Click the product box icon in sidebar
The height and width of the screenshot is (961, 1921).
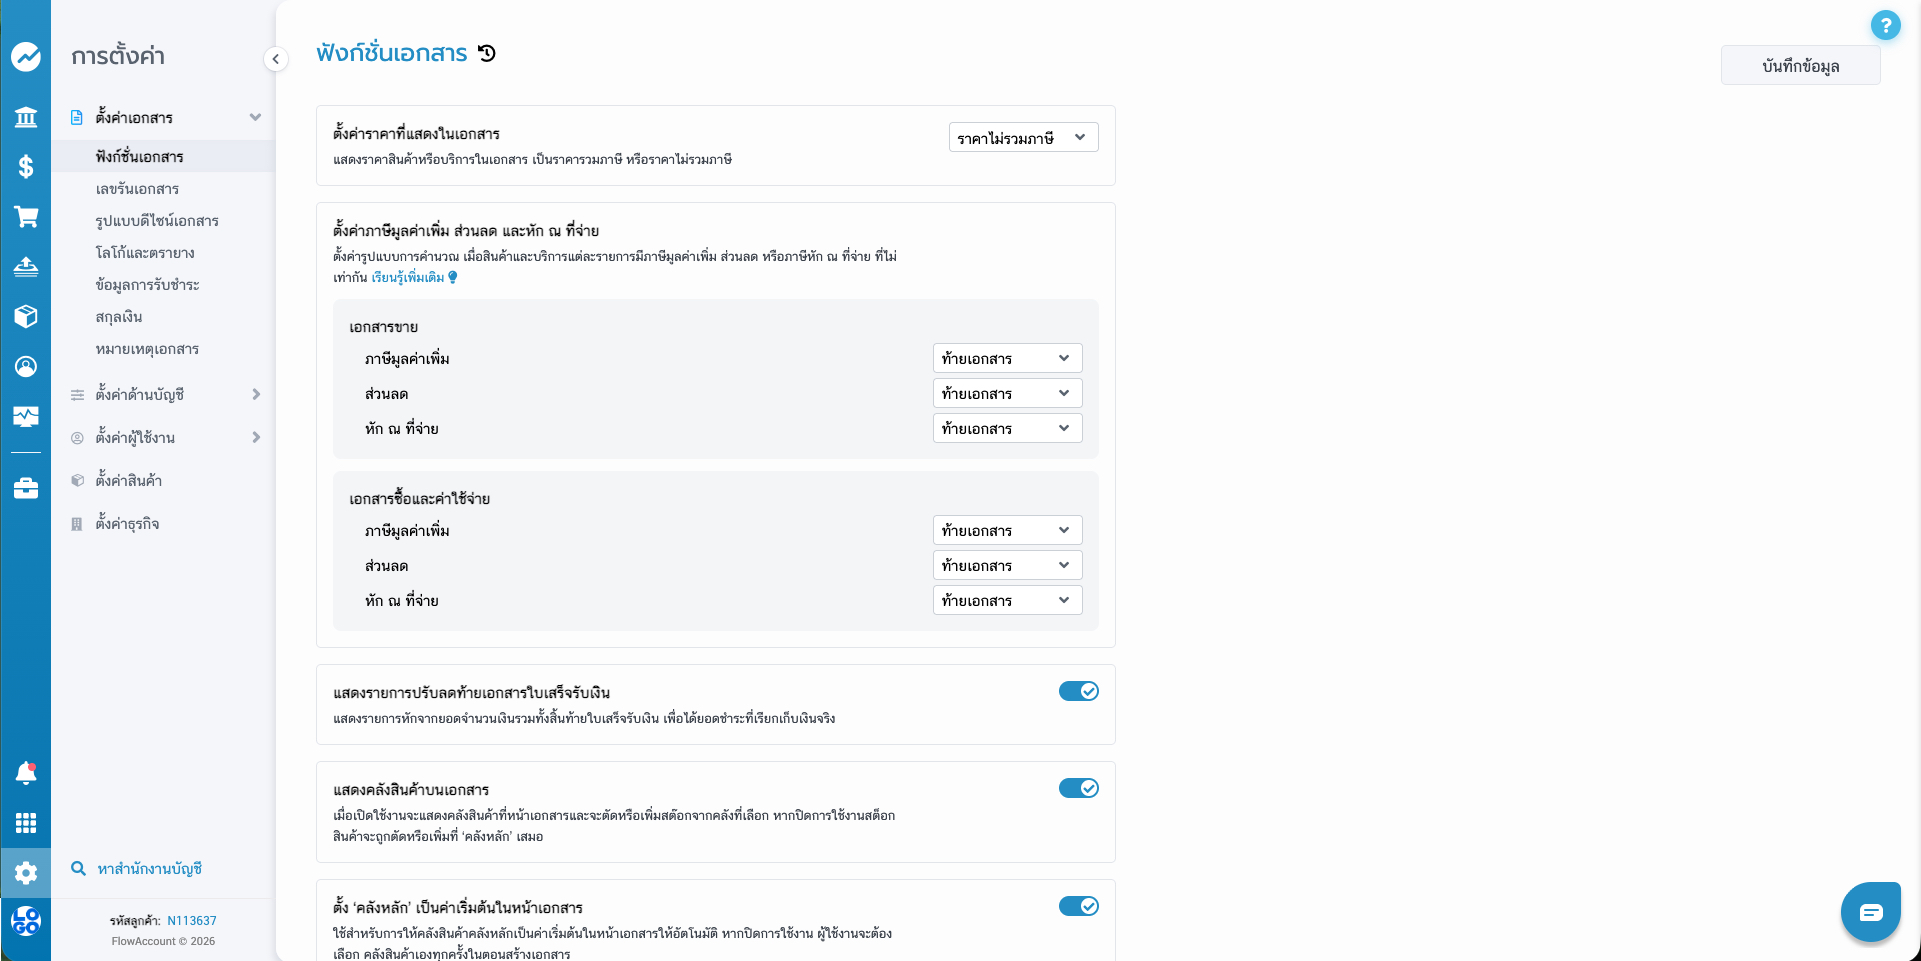click(26, 317)
